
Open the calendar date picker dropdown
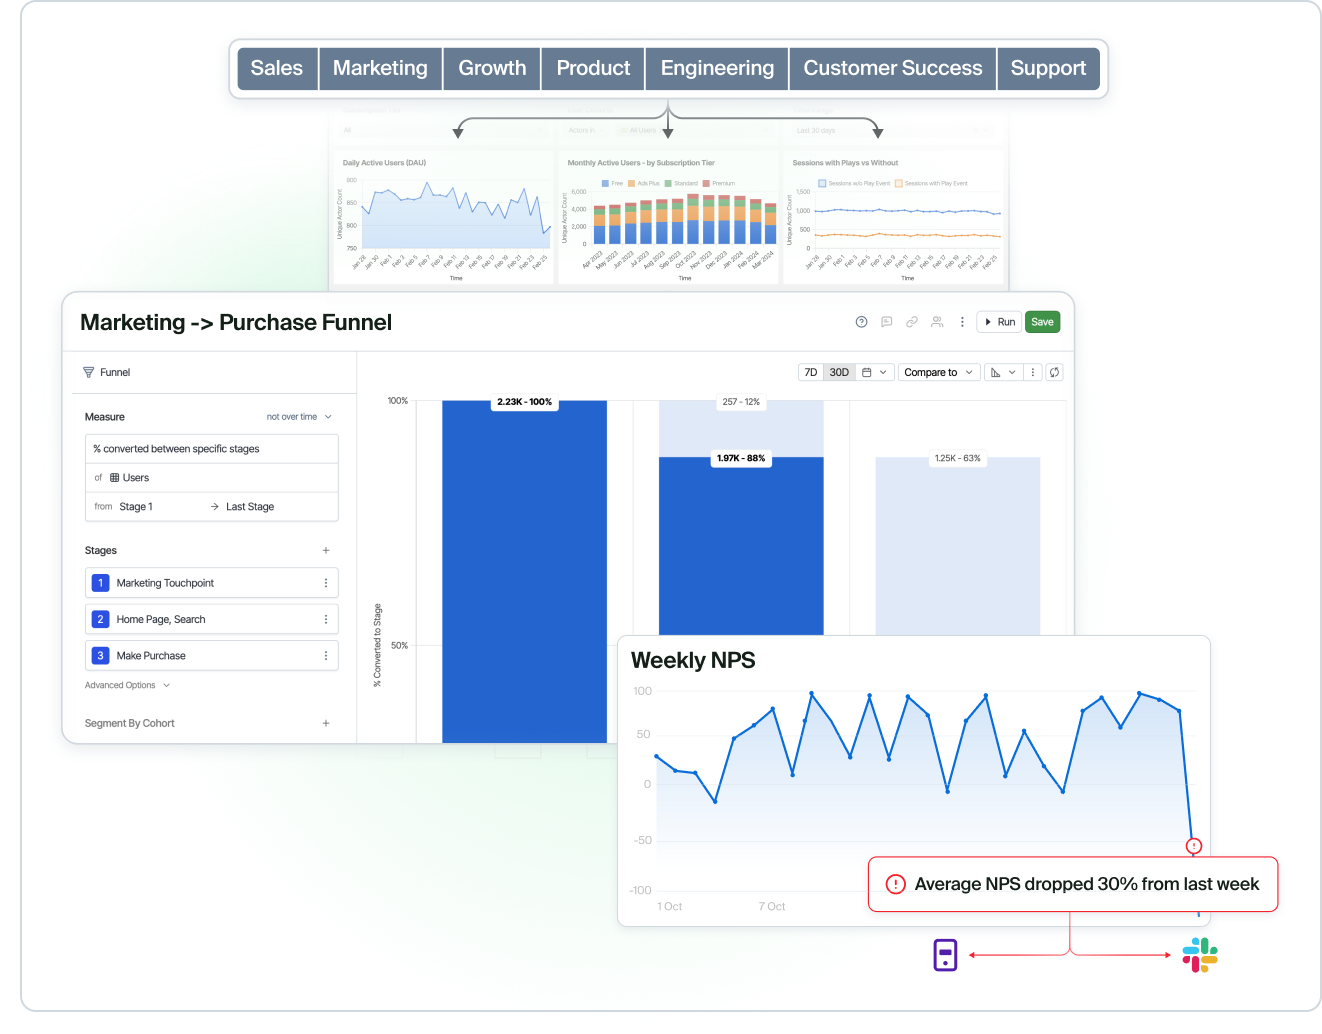click(874, 372)
